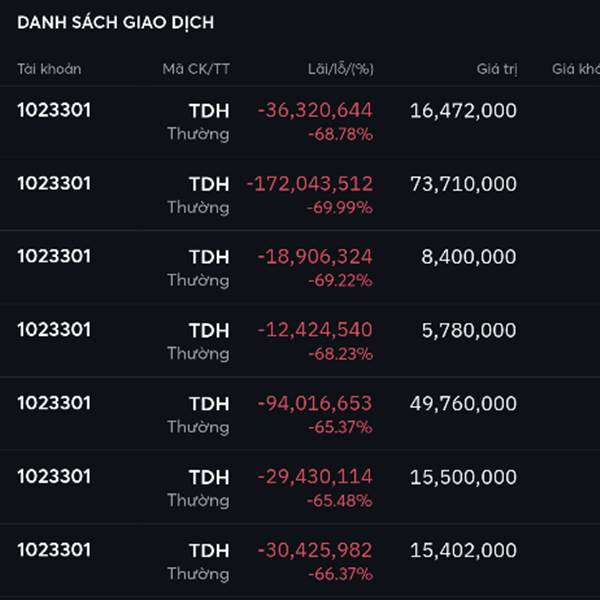Viewport: 600px width, 600px height.
Task: Open the transaction with loss -30,425,982
Action: pyautogui.click(x=300, y=561)
